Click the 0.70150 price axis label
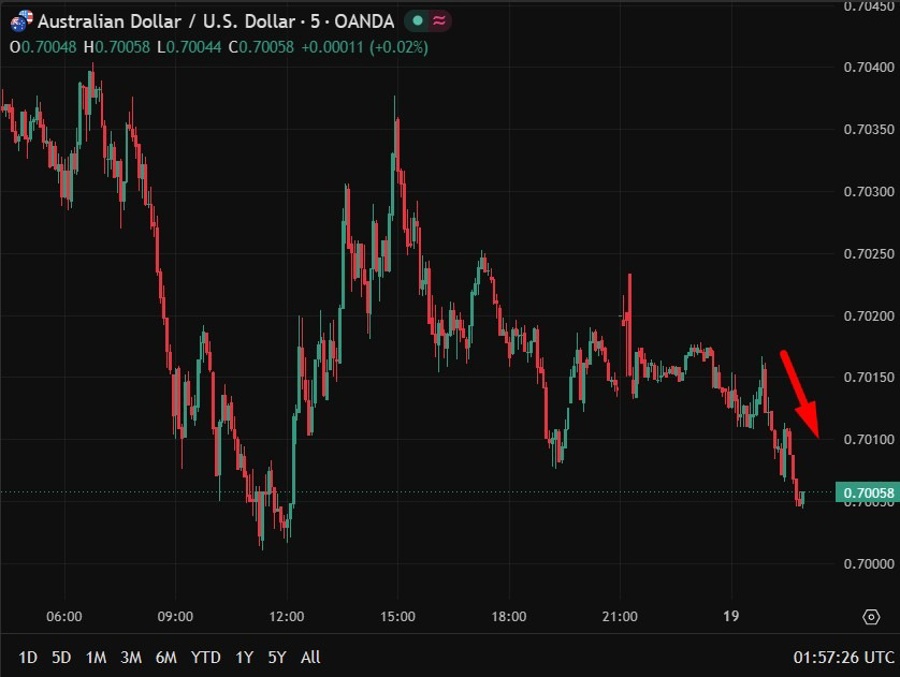900x677 pixels. pos(868,377)
